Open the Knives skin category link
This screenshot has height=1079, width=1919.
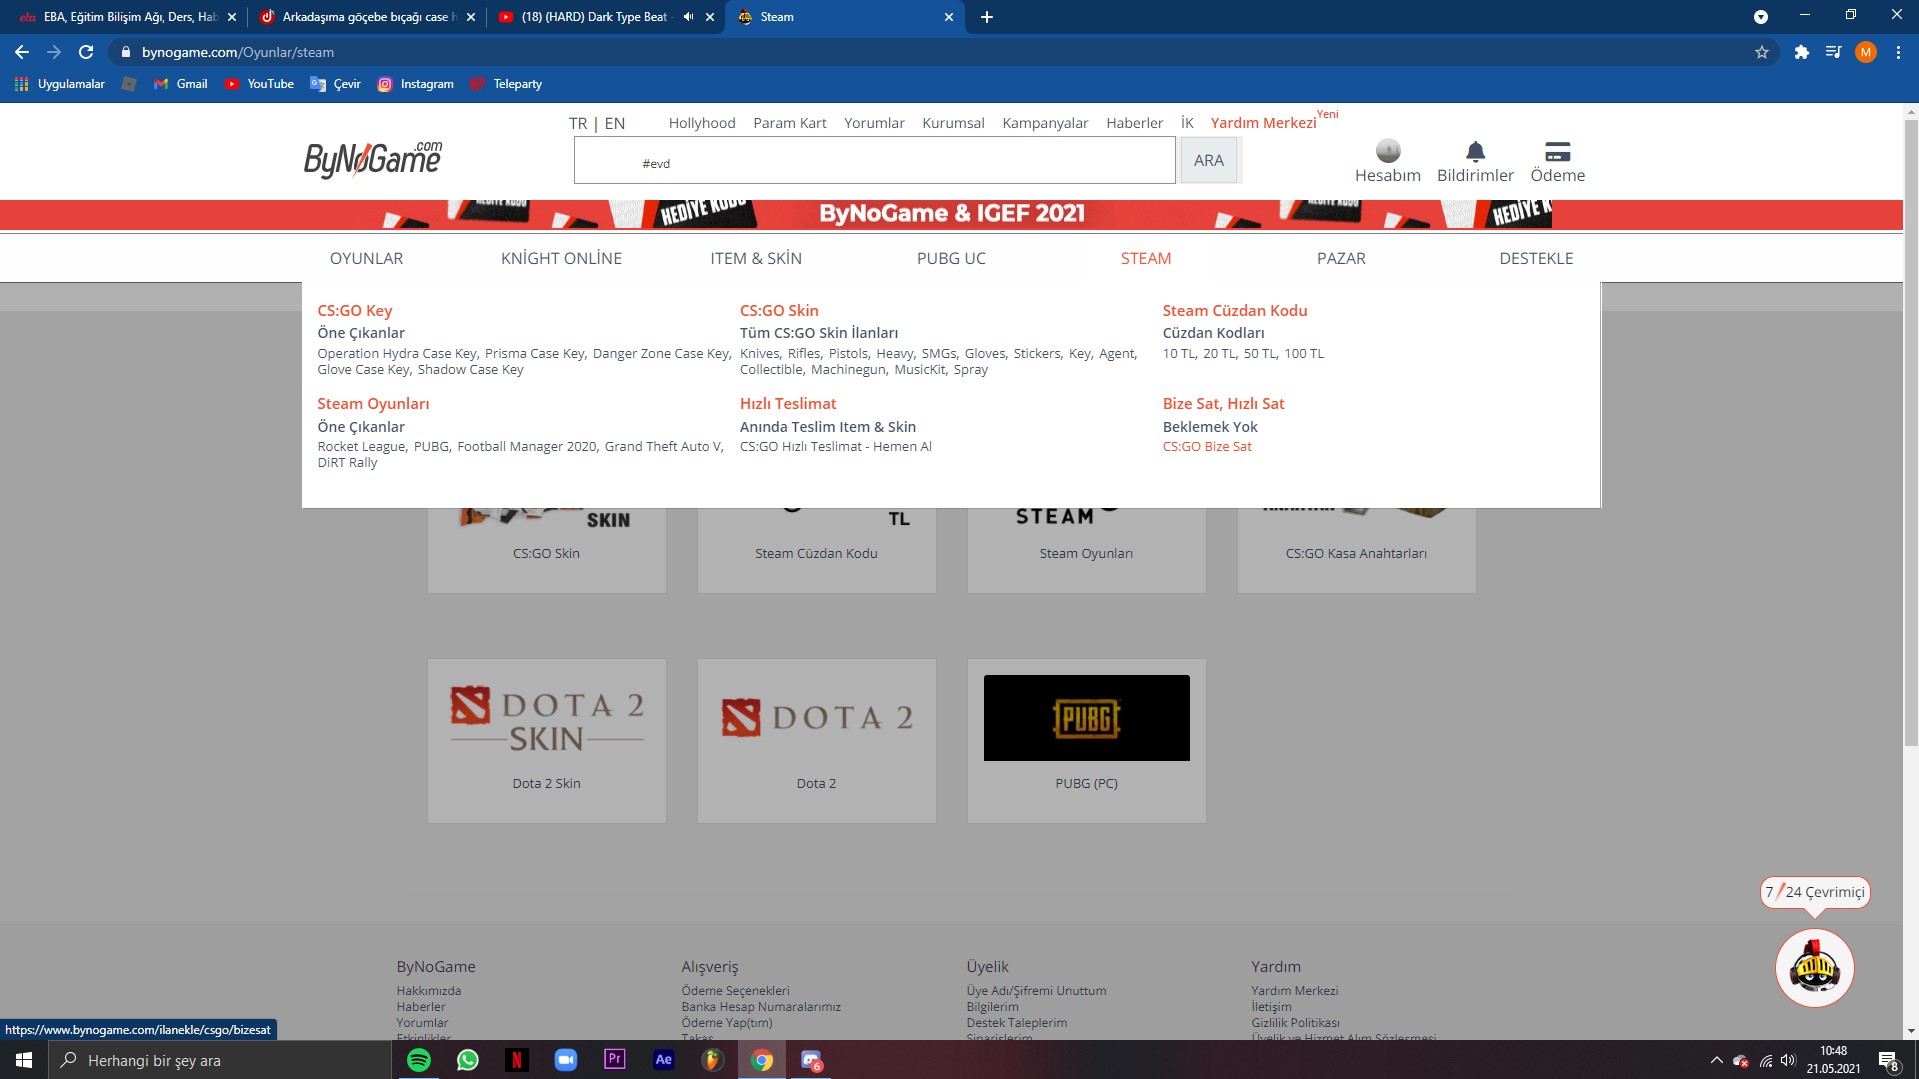(x=759, y=354)
